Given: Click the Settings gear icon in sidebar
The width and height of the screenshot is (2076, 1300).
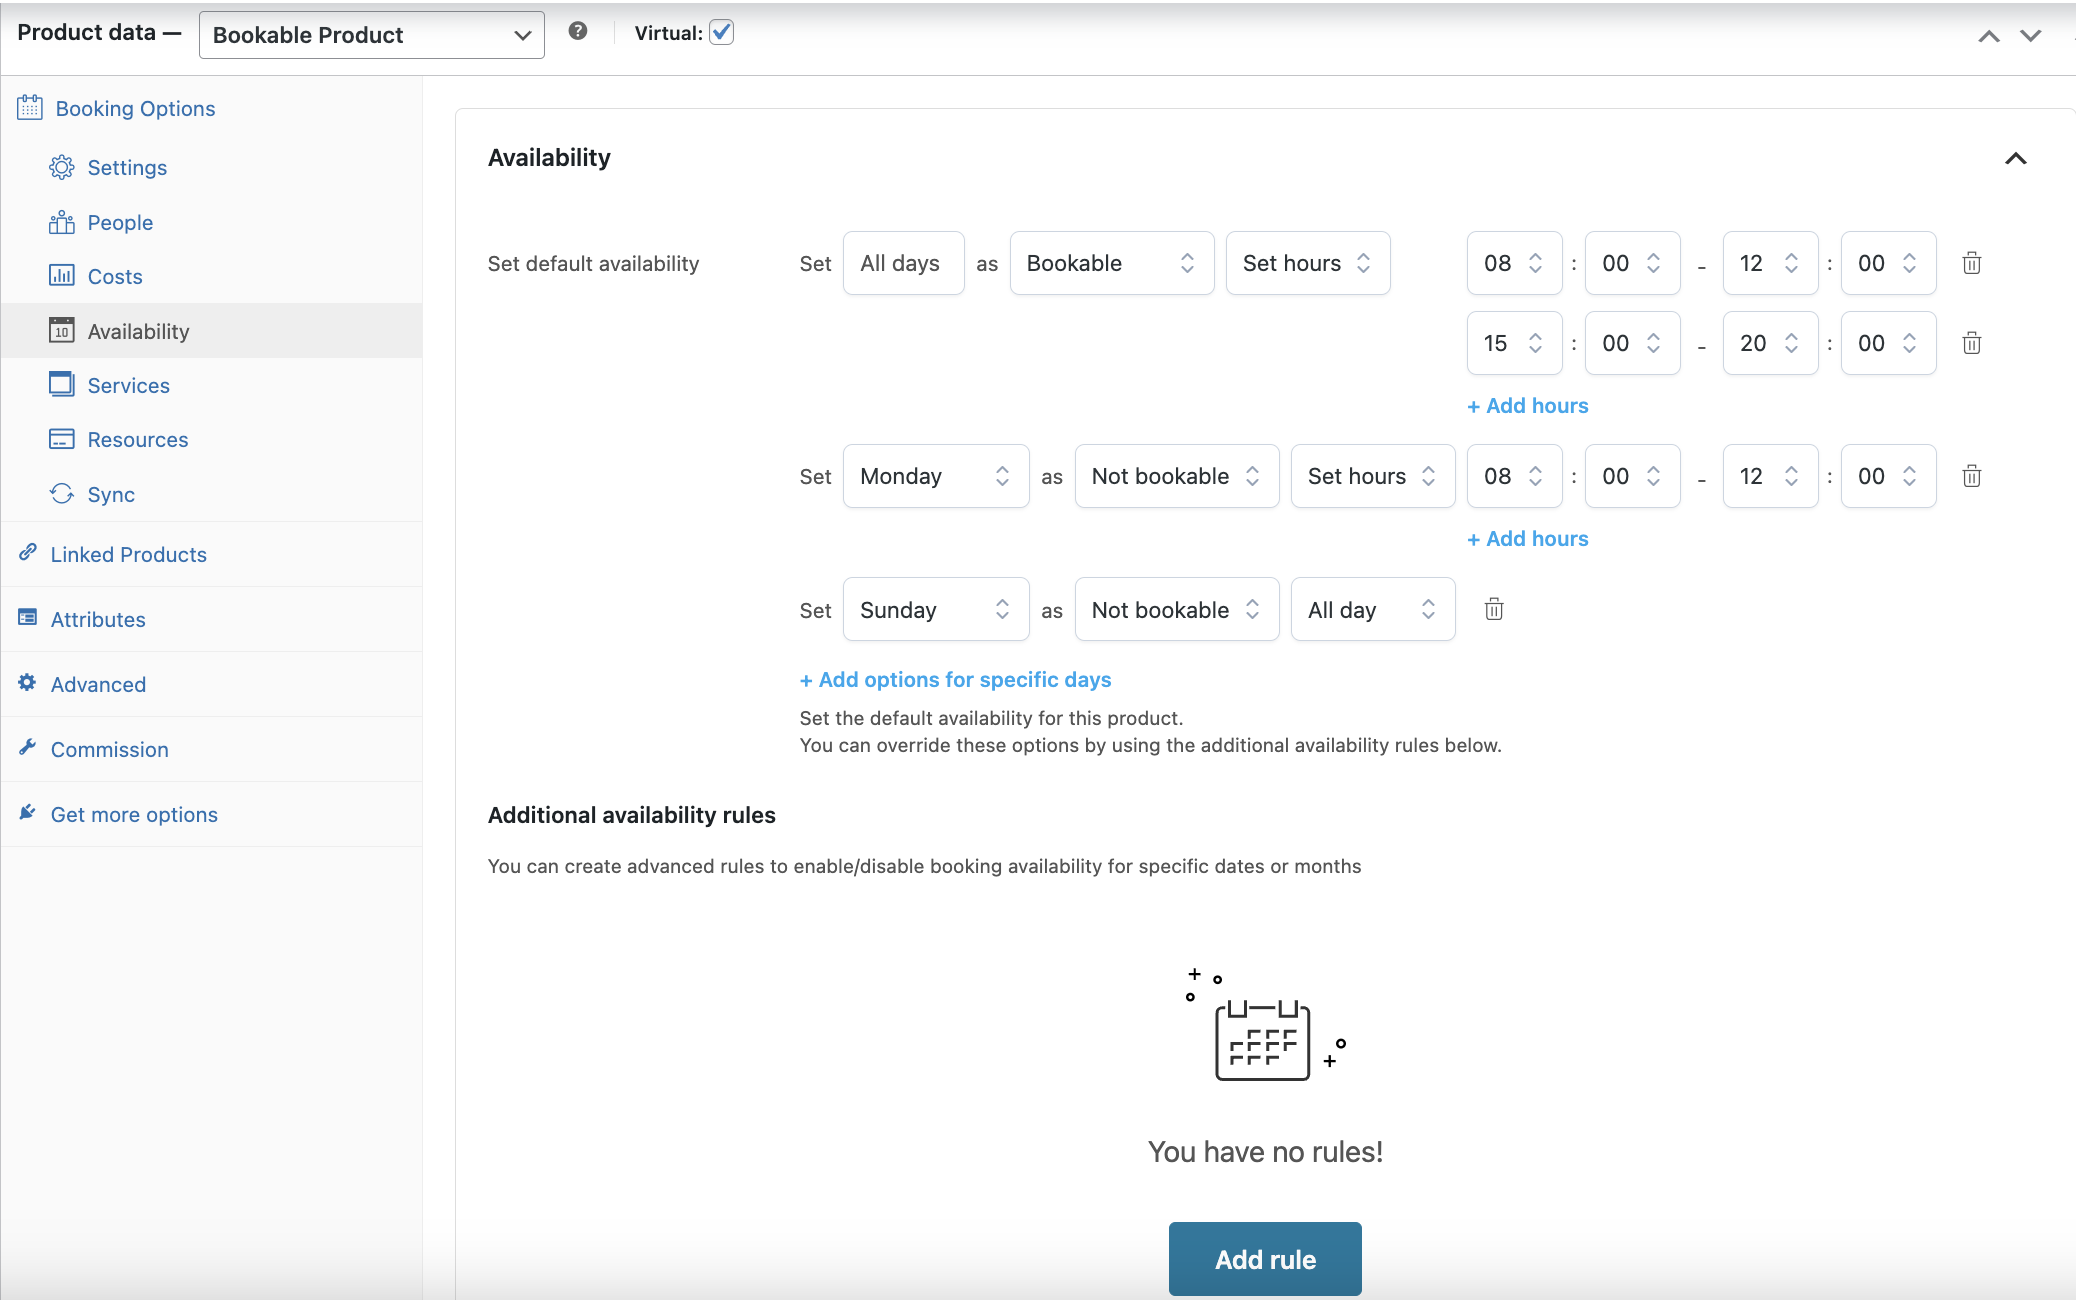Looking at the screenshot, I should coord(62,167).
